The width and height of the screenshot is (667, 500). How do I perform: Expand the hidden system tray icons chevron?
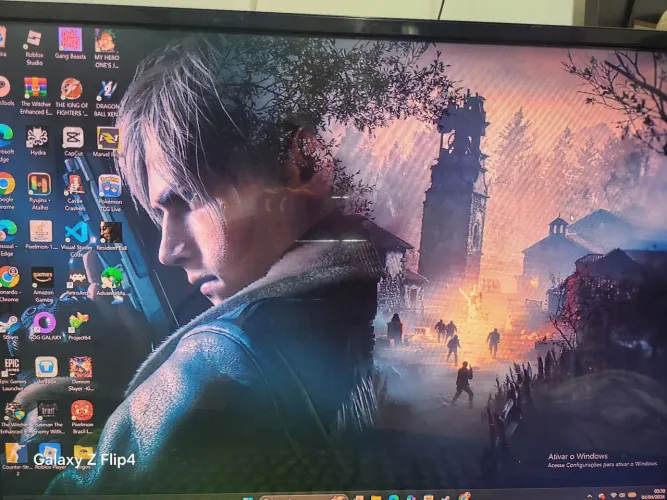click(590, 496)
